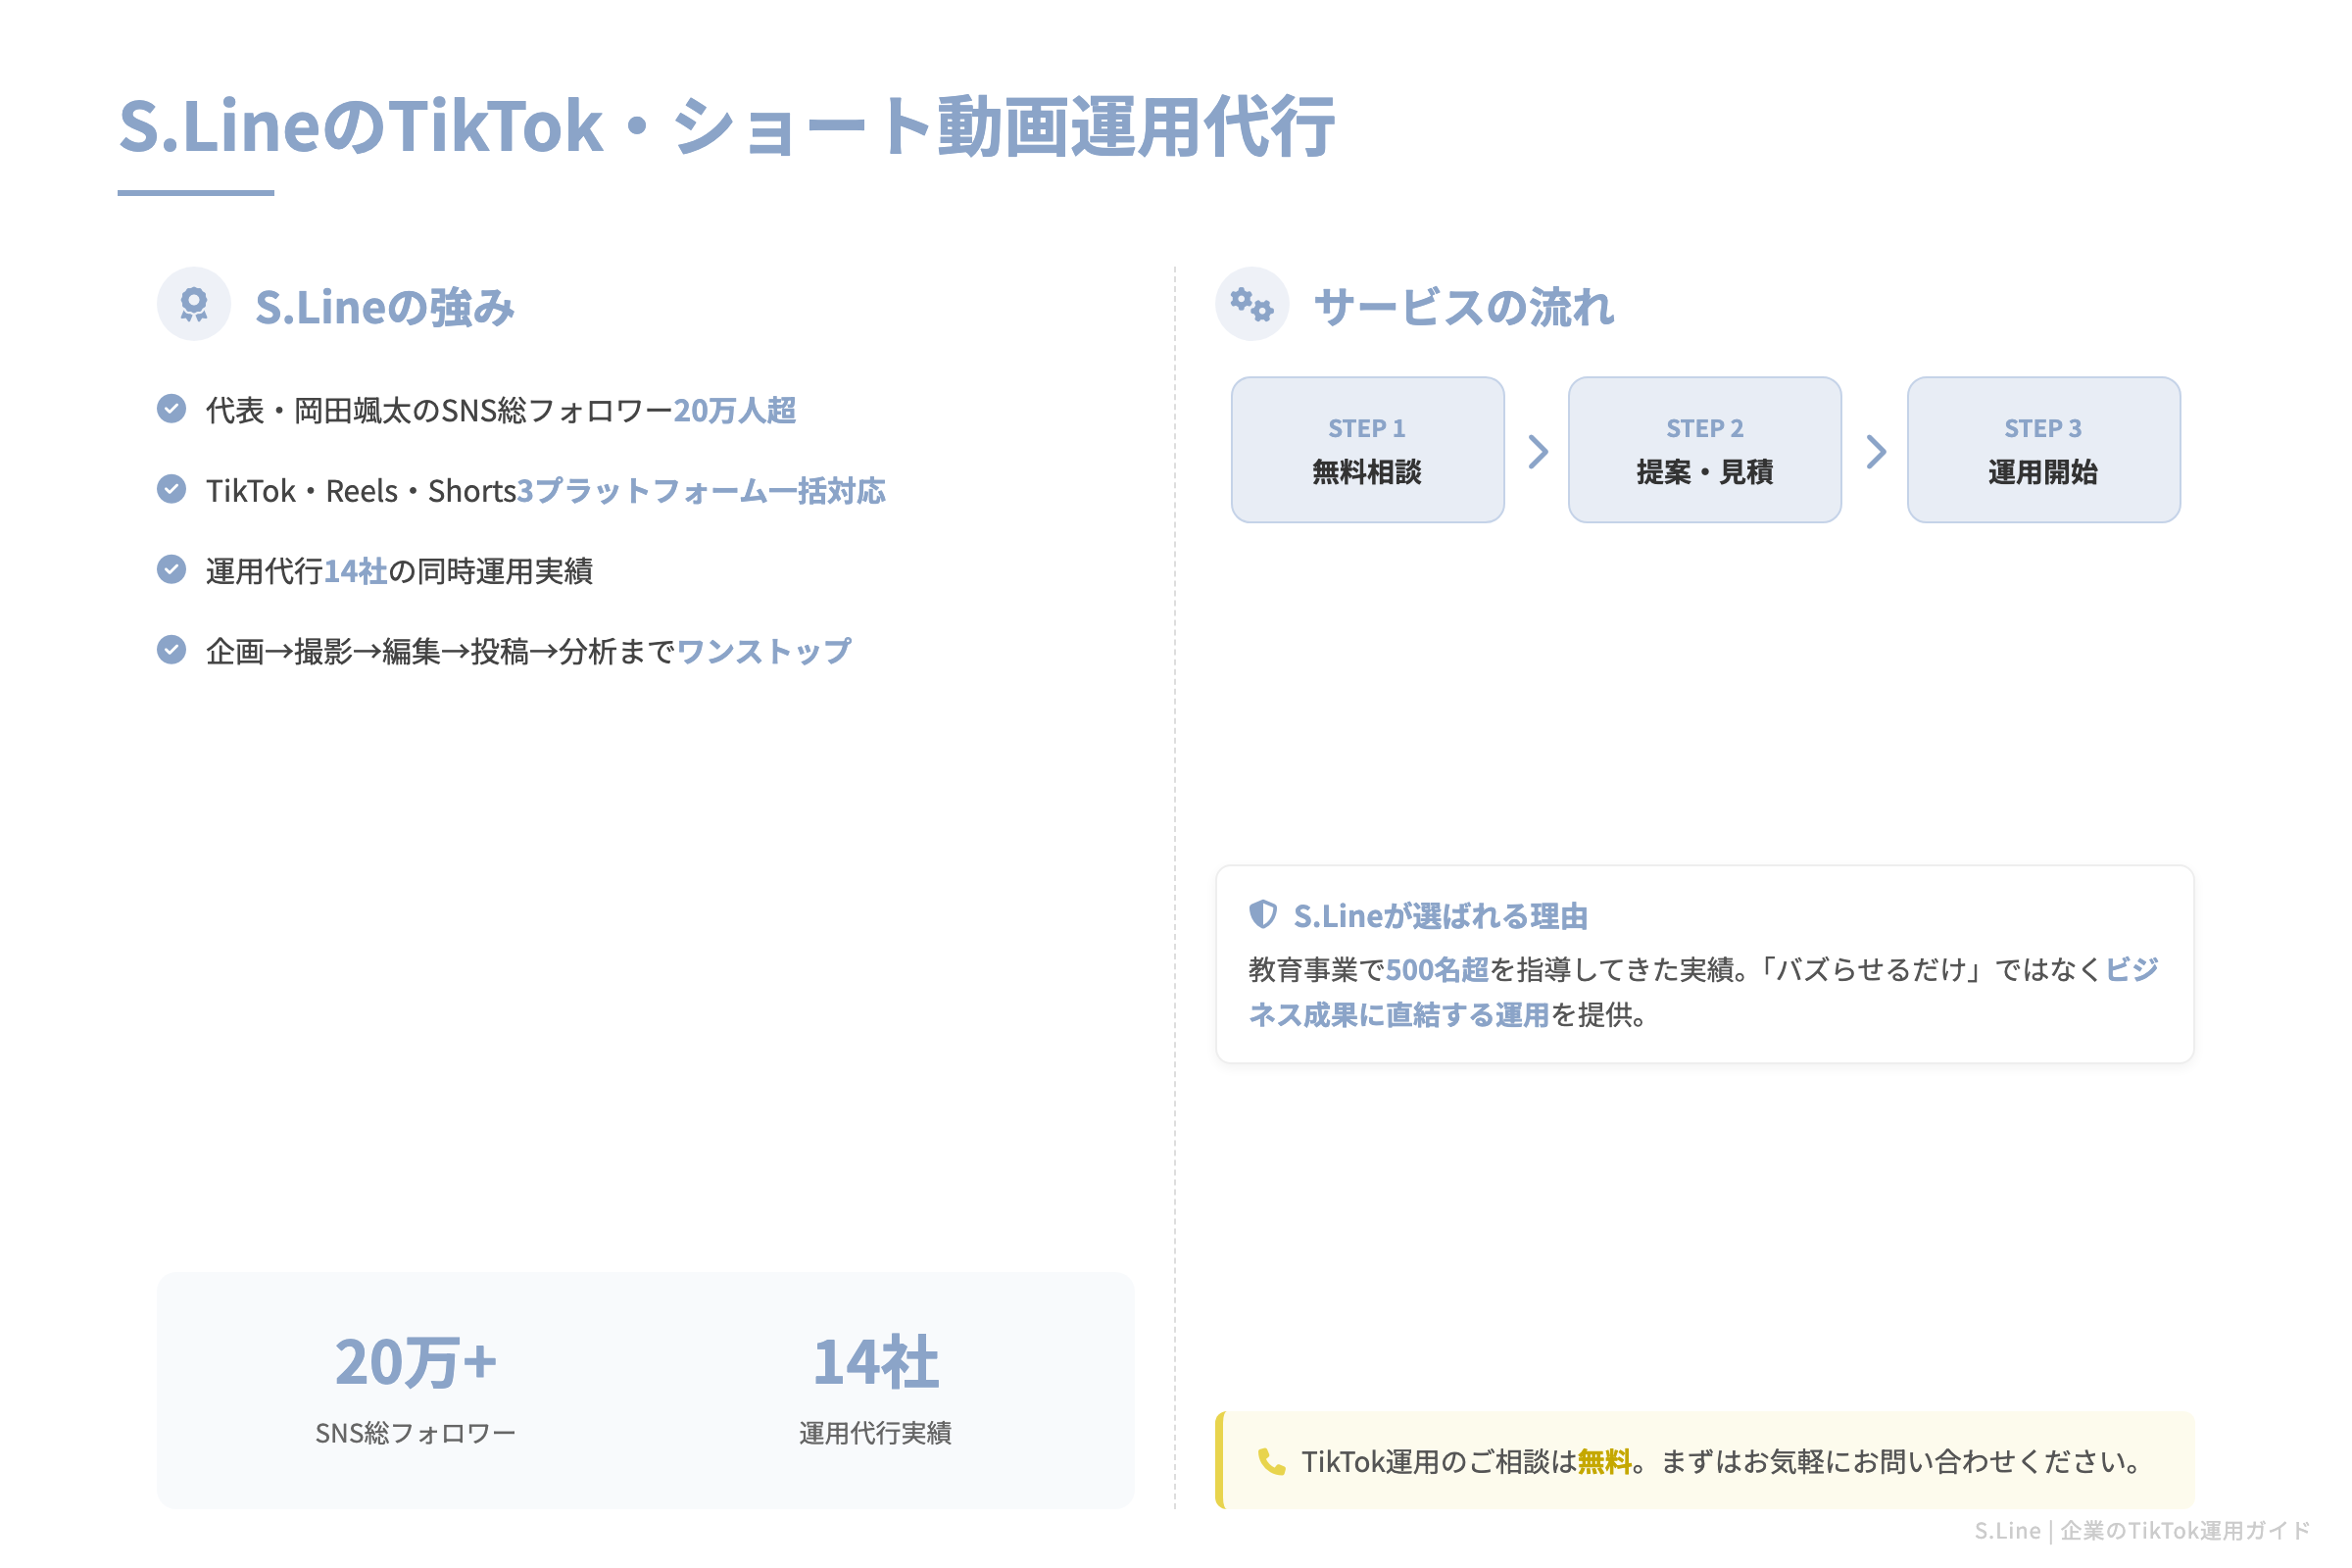Viewport: 2352px width, 1568px height.
Task: Toggle the check bullet on the 14社 achievement row
Action: 172,570
